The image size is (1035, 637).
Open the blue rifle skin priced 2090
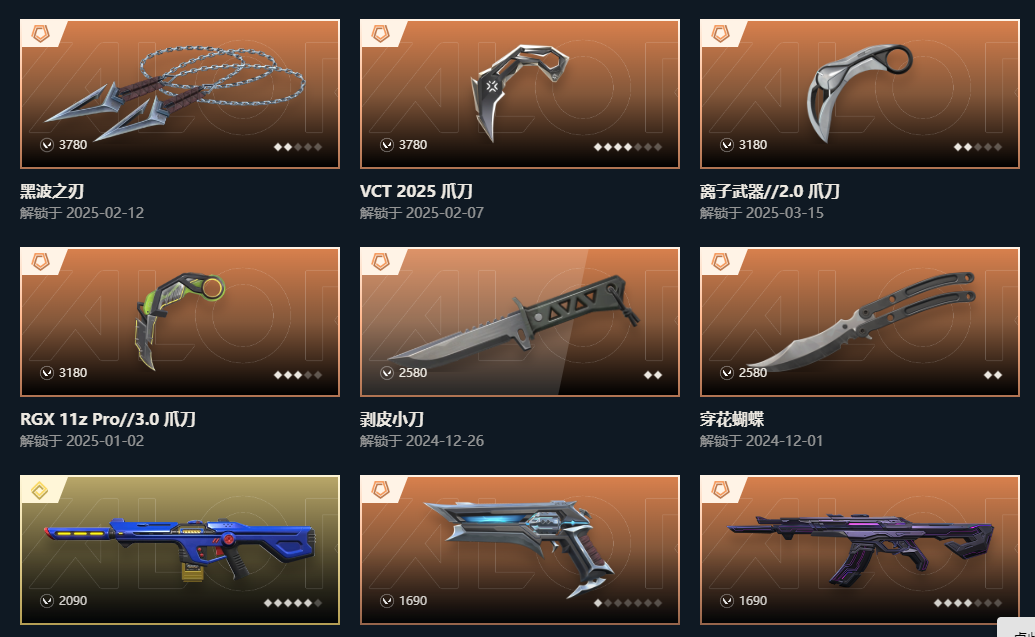tap(180, 549)
